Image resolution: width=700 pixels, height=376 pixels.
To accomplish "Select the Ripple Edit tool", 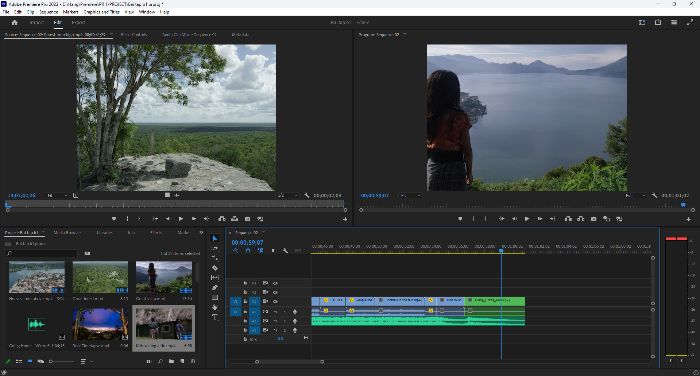I will (215, 258).
